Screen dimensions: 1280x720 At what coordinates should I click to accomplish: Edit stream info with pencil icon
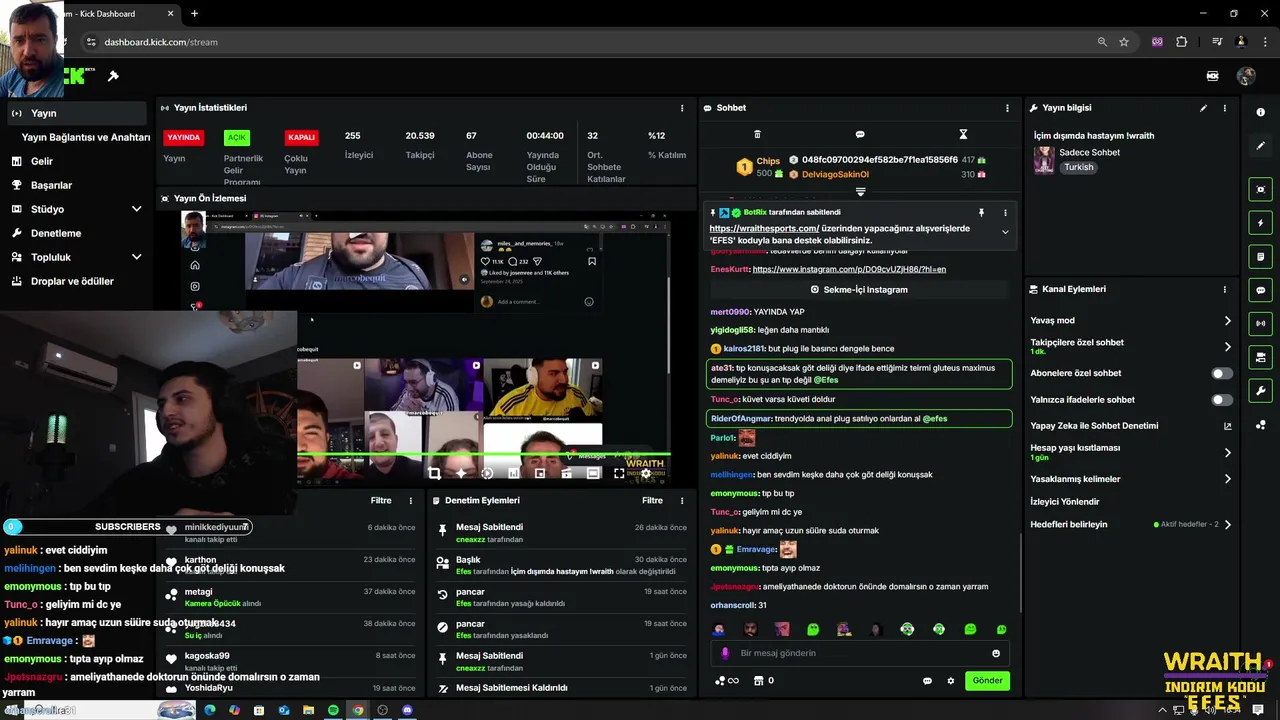click(x=1203, y=108)
